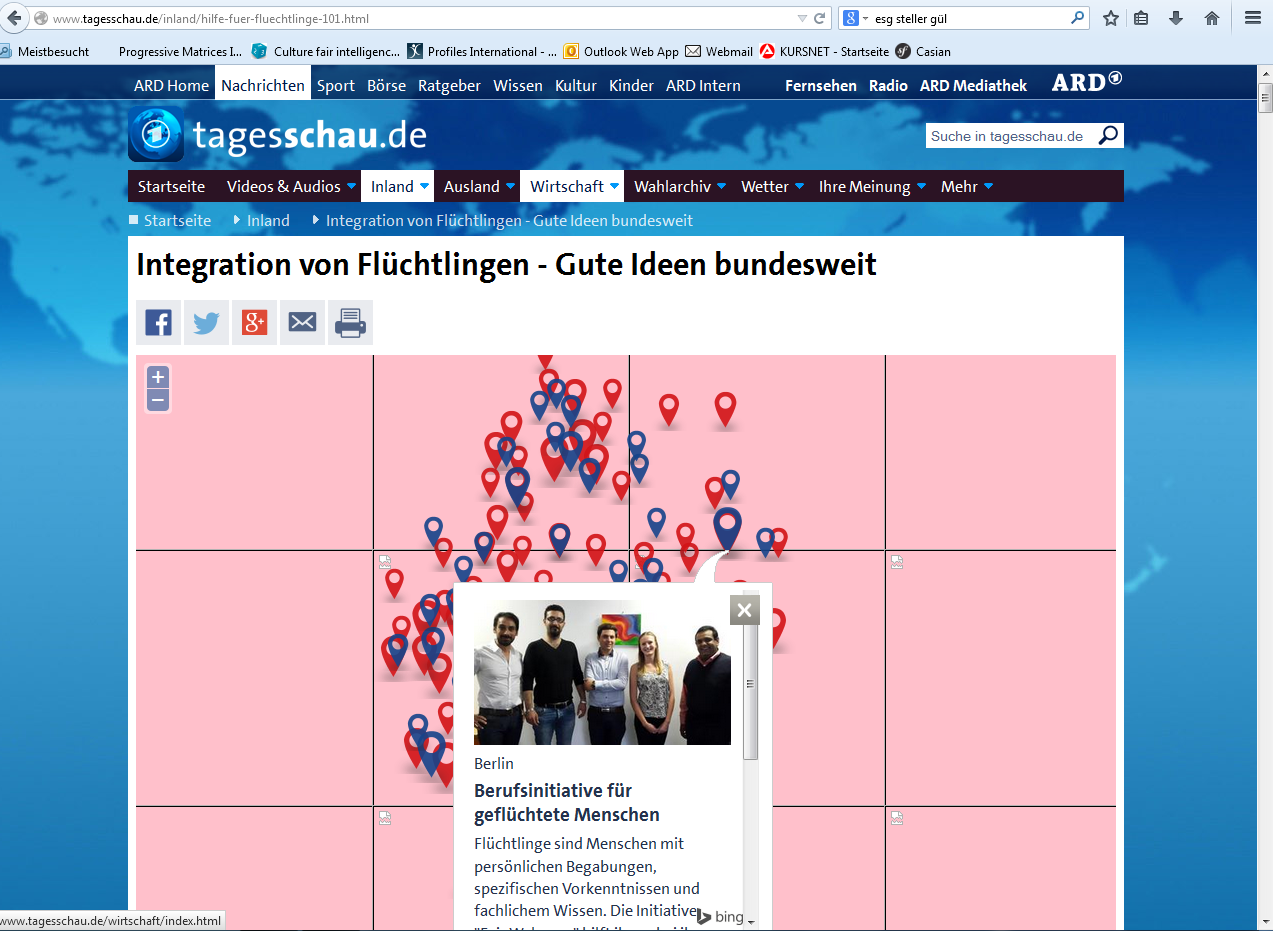Send article by email icon

click(302, 322)
